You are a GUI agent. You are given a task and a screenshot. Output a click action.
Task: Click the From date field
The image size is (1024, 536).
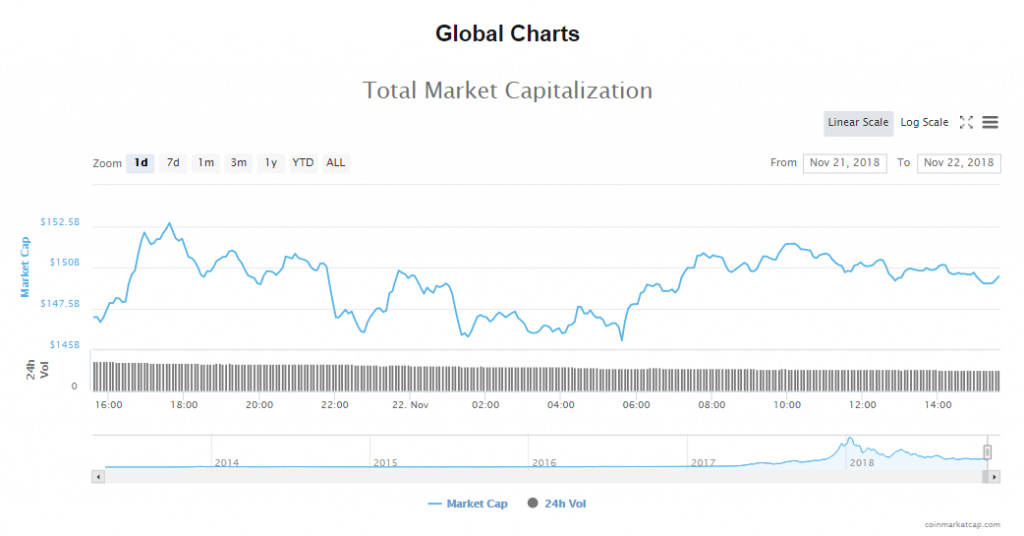click(x=844, y=163)
